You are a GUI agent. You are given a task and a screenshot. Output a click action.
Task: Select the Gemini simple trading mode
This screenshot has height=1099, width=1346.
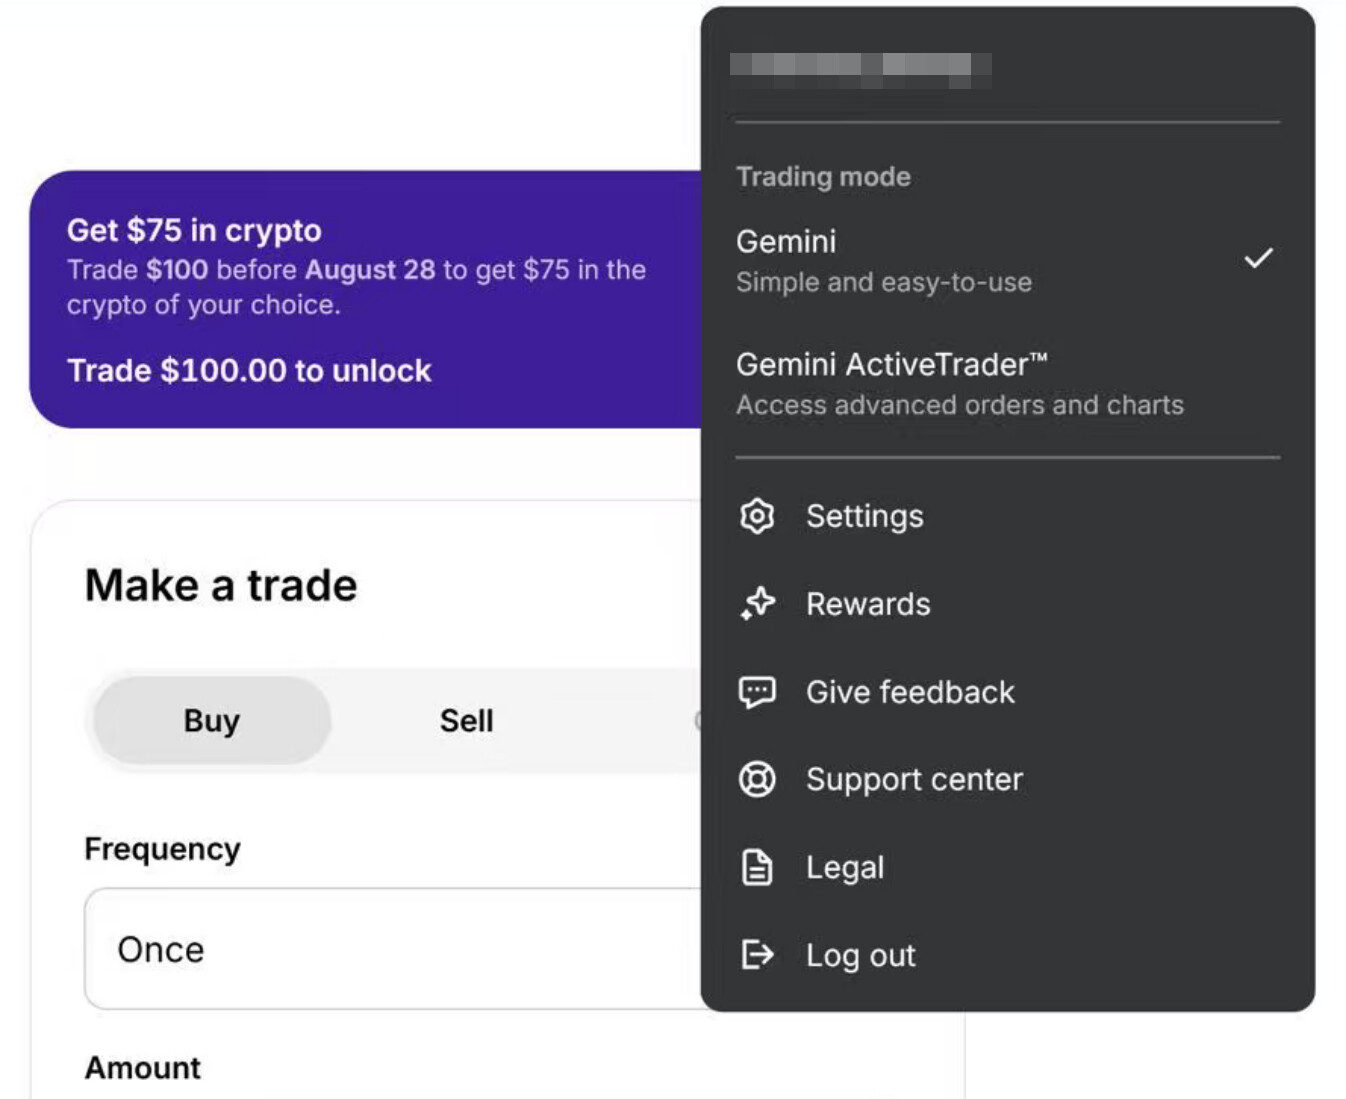coord(884,260)
